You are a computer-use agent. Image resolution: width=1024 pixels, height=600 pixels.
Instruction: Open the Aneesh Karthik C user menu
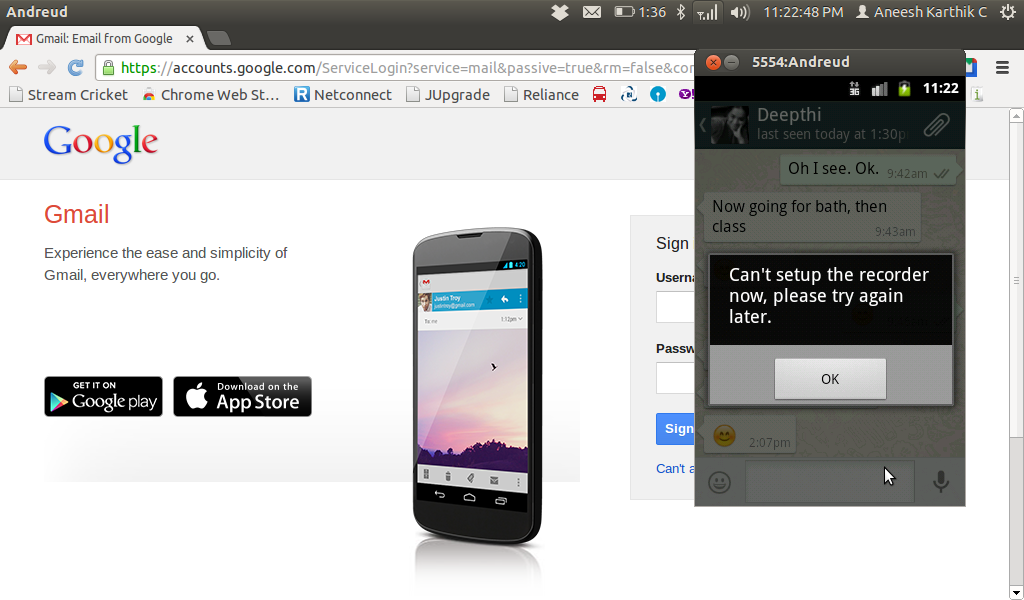pos(921,12)
